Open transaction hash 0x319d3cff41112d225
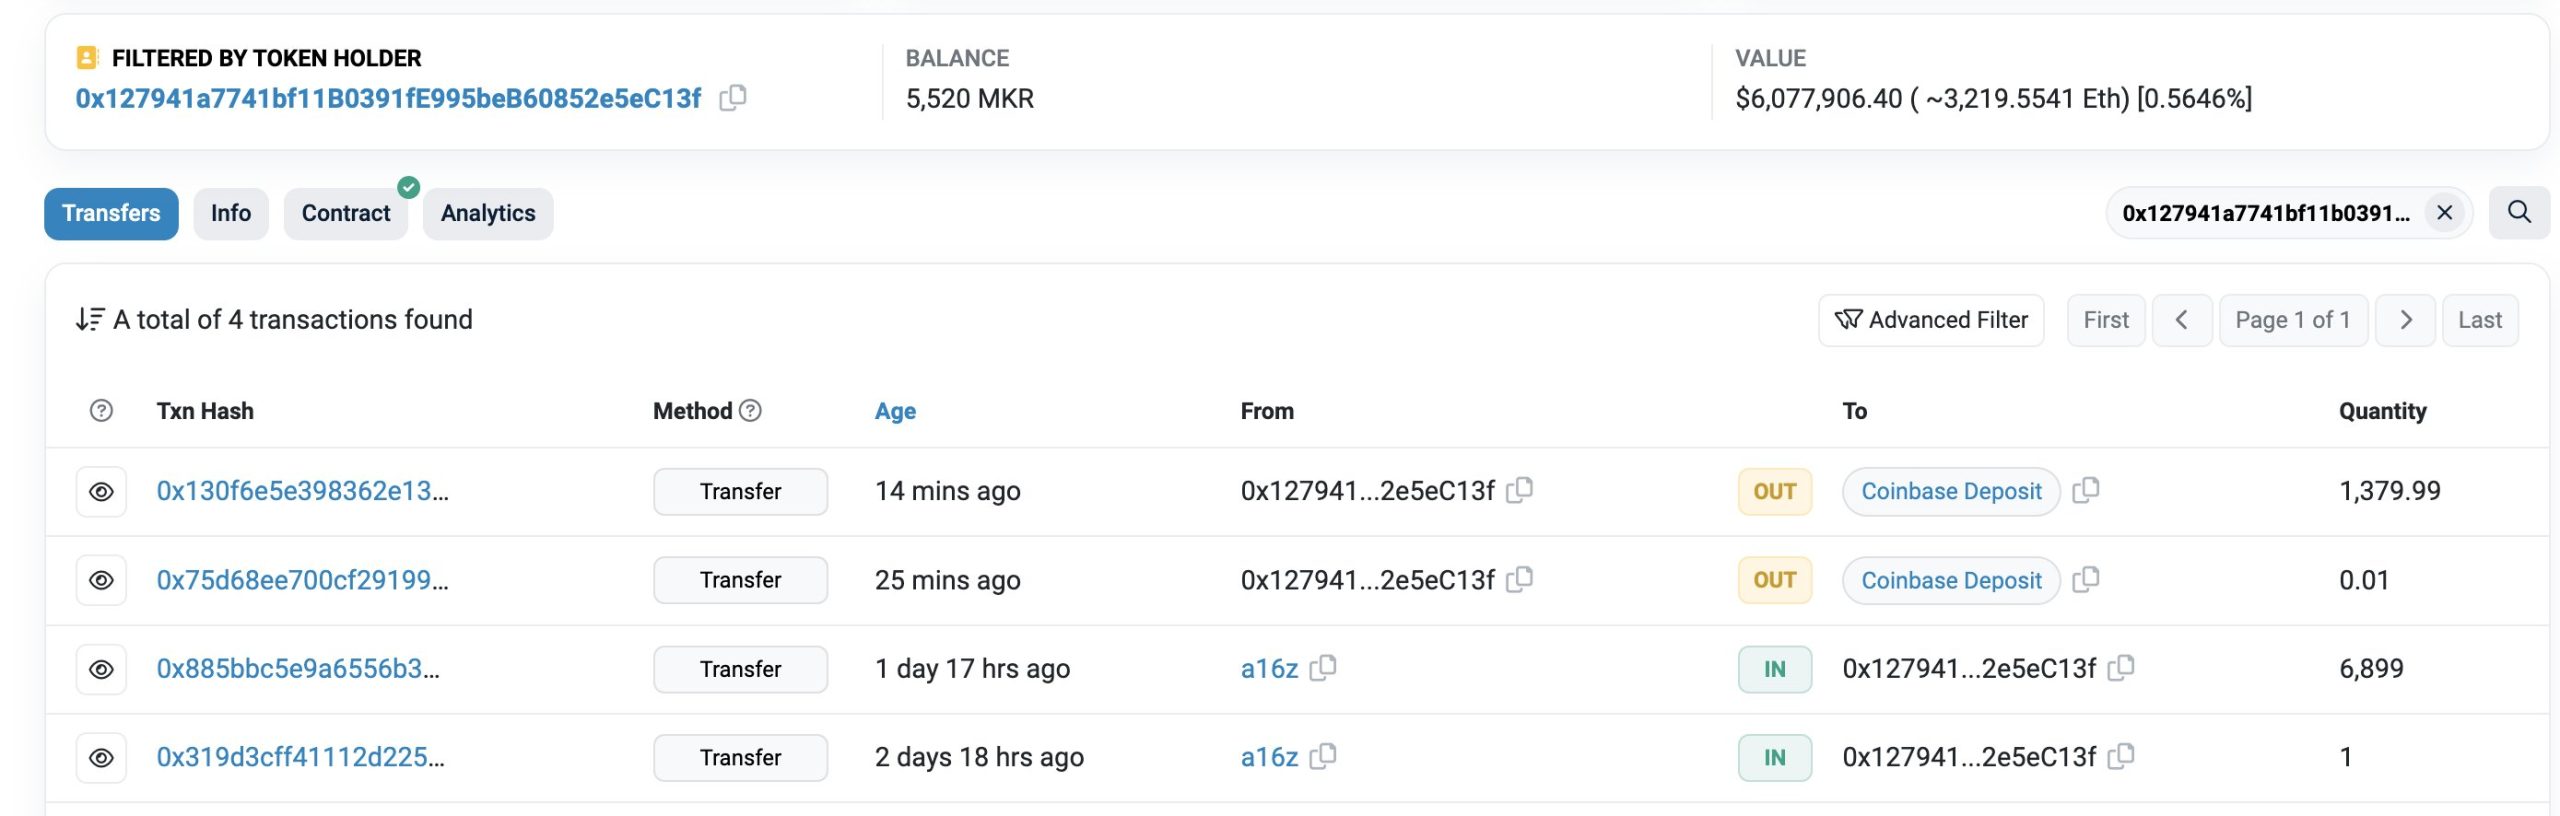 pyautogui.click(x=300, y=757)
